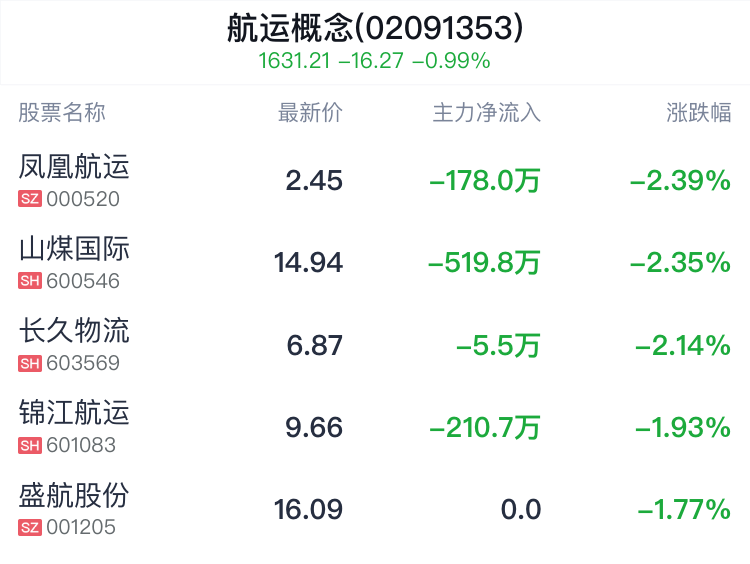
Task: Open the 山煤国际 stock entry
Action: coord(375,263)
